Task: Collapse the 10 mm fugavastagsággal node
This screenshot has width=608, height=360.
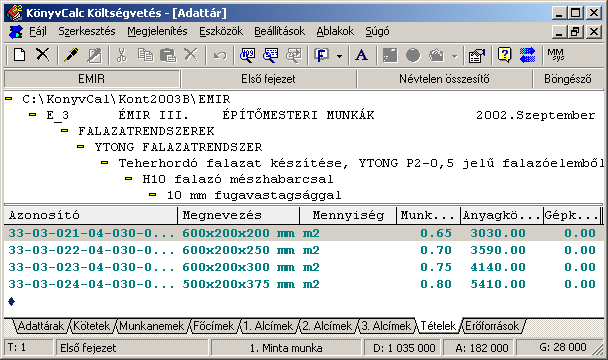Action: 153,194
